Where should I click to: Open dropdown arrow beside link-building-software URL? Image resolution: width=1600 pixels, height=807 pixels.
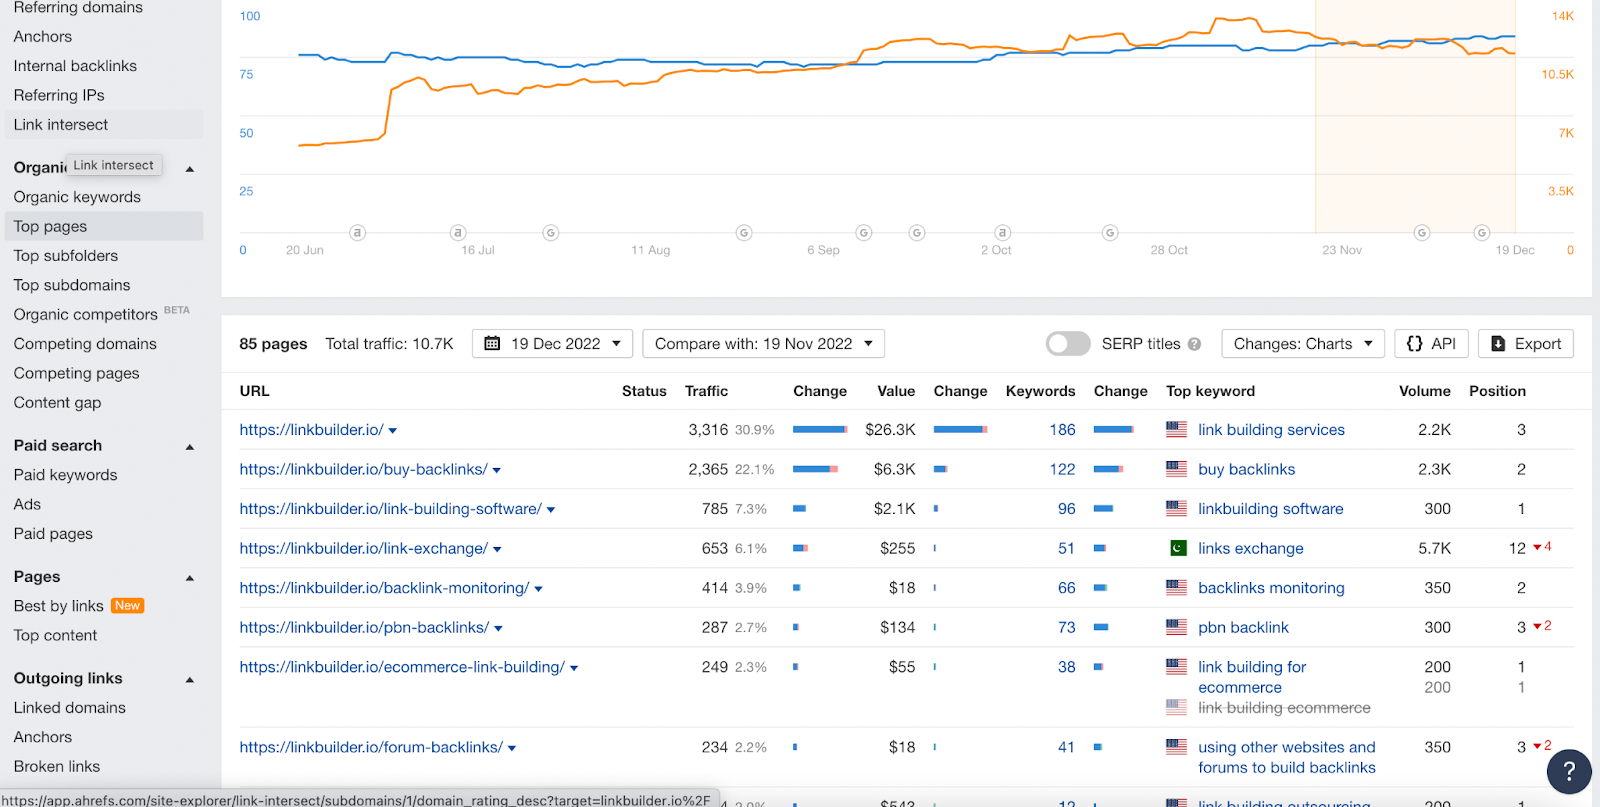(551, 510)
